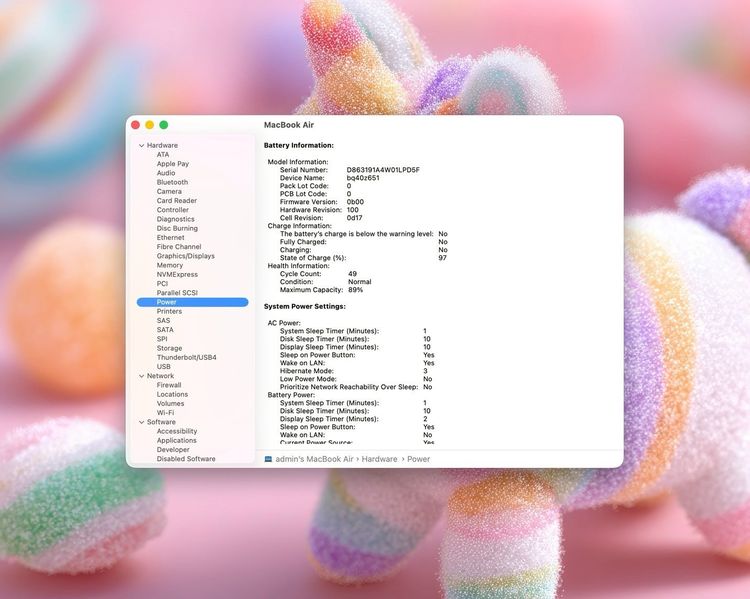Select SPI in the sidebar
Viewport: 750px width, 599px height.
(x=162, y=339)
